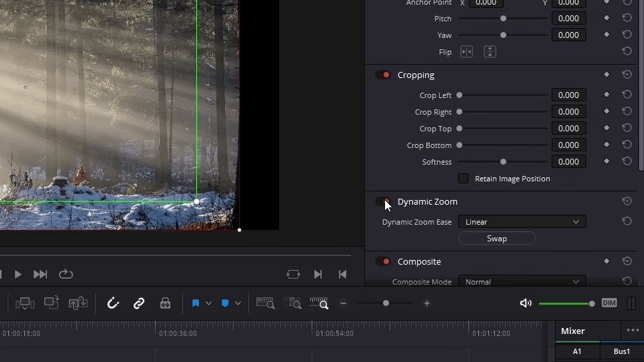This screenshot has width=644, height=362.
Task: Reset Dynamic Zoom Ease setting
Action: pos(627,221)
